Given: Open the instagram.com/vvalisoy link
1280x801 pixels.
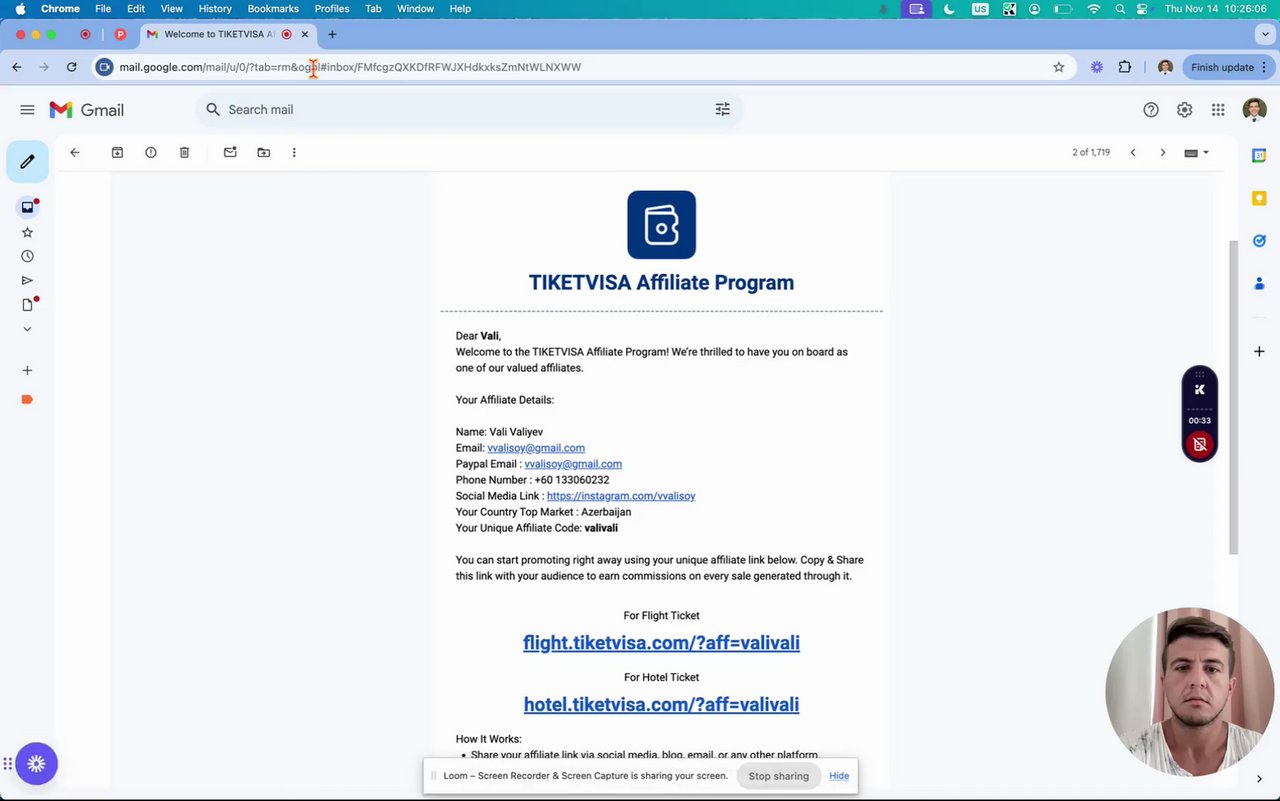Looking at the screenshot, I should point(621,496).
